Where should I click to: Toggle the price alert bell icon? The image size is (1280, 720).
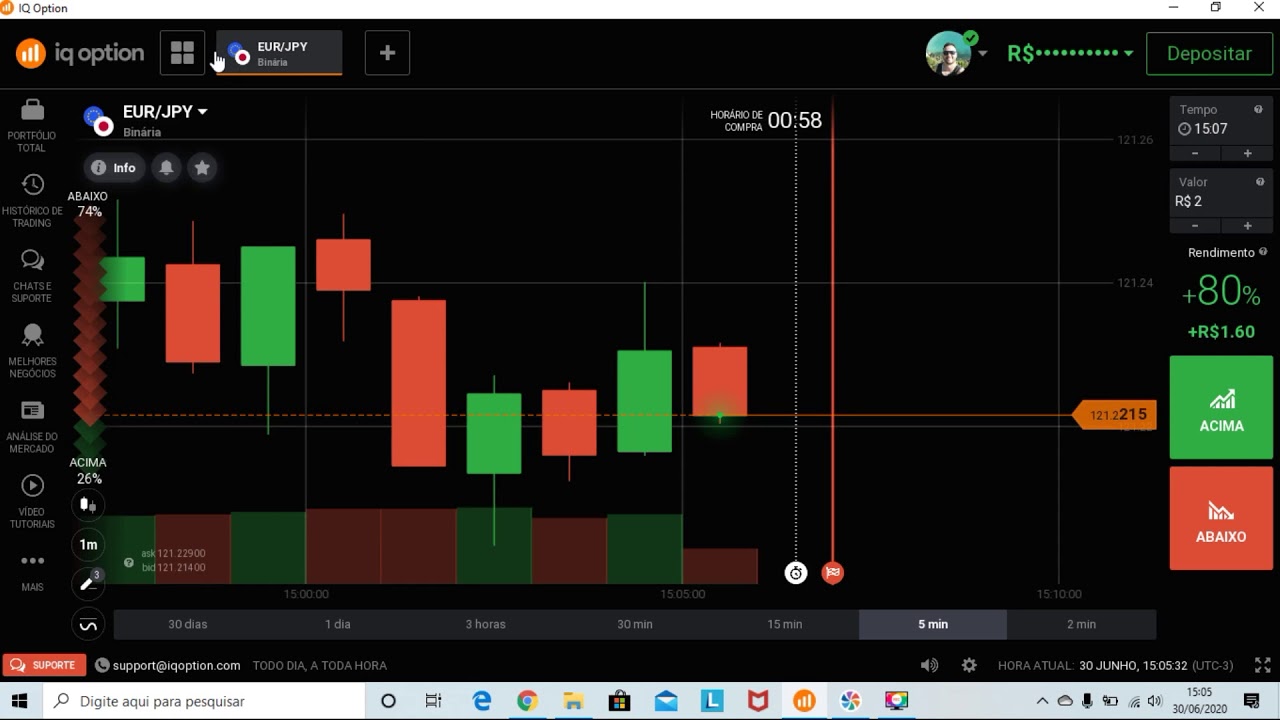[x=166, y=168]
